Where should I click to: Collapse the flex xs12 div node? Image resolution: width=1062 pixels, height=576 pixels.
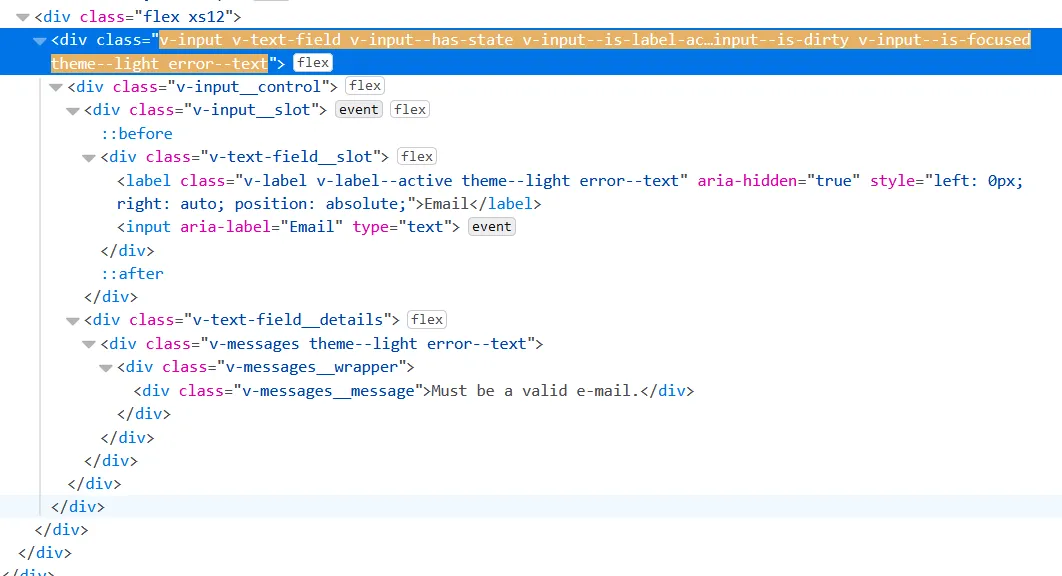(23, 17)
